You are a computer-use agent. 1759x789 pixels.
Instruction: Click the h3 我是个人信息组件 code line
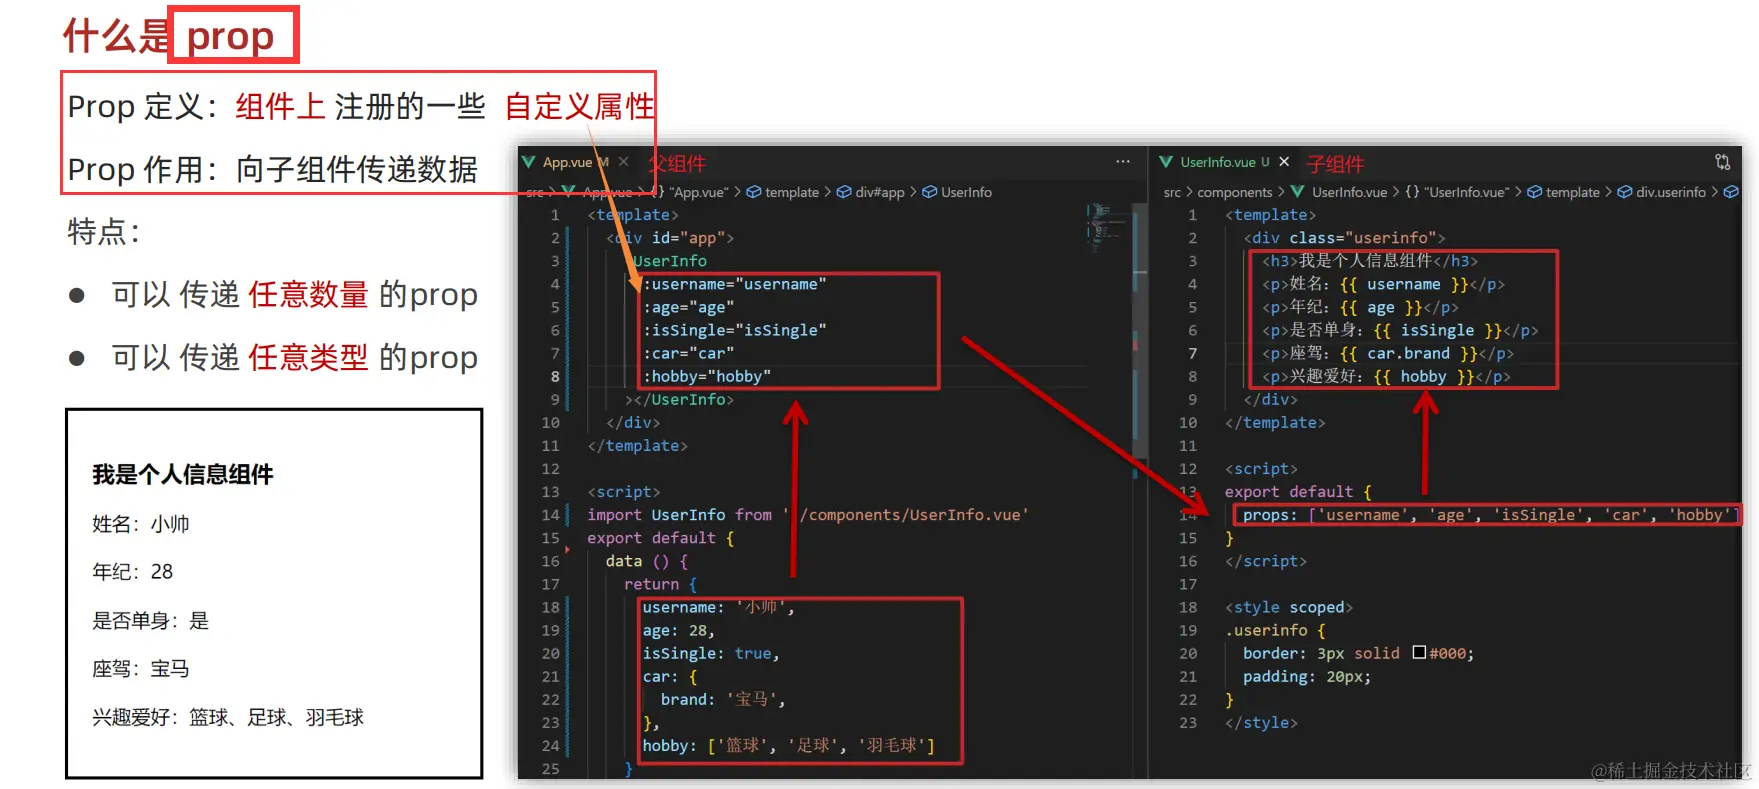tap(1370, 261)
